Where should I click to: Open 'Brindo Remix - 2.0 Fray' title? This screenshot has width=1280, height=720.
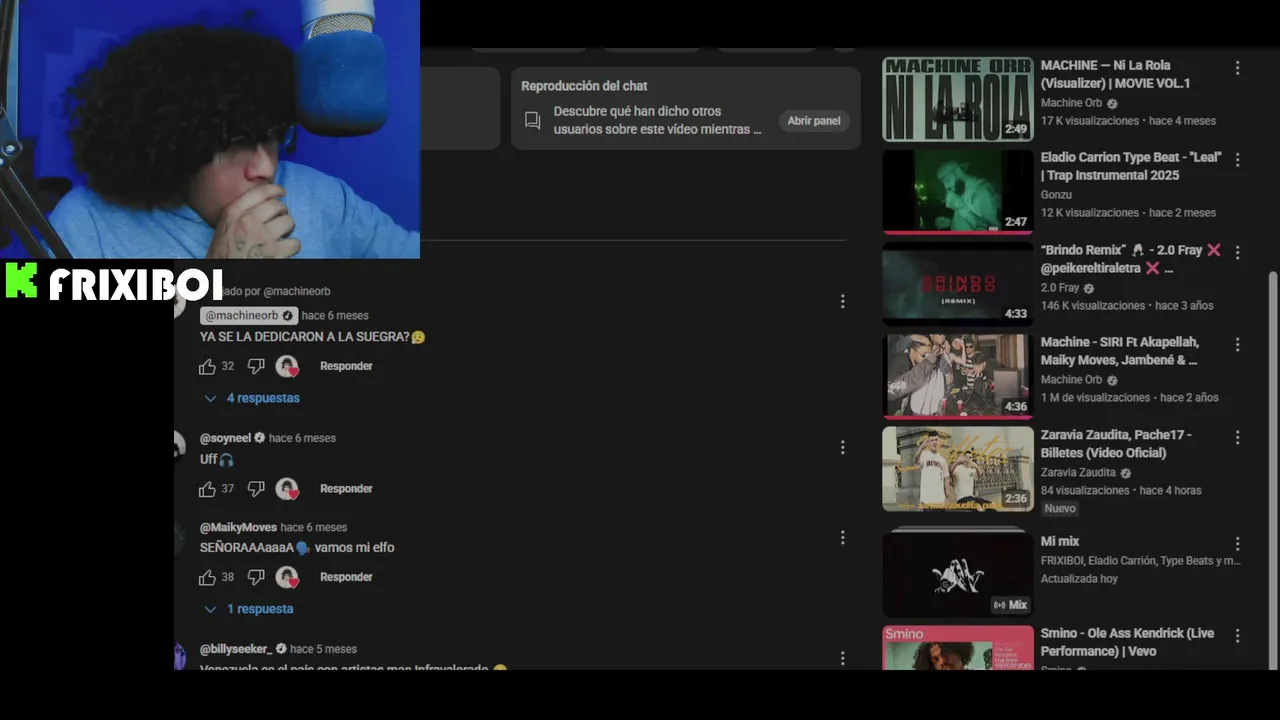(x=1131, y=259)
